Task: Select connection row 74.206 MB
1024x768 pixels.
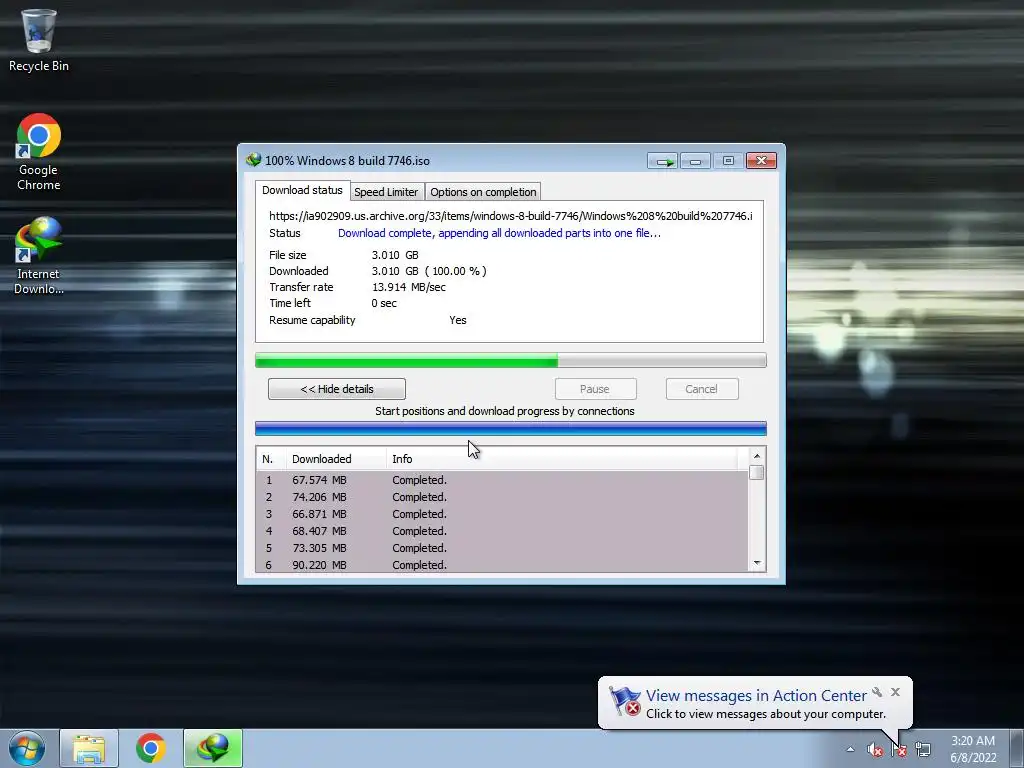Action: (502, 497)
